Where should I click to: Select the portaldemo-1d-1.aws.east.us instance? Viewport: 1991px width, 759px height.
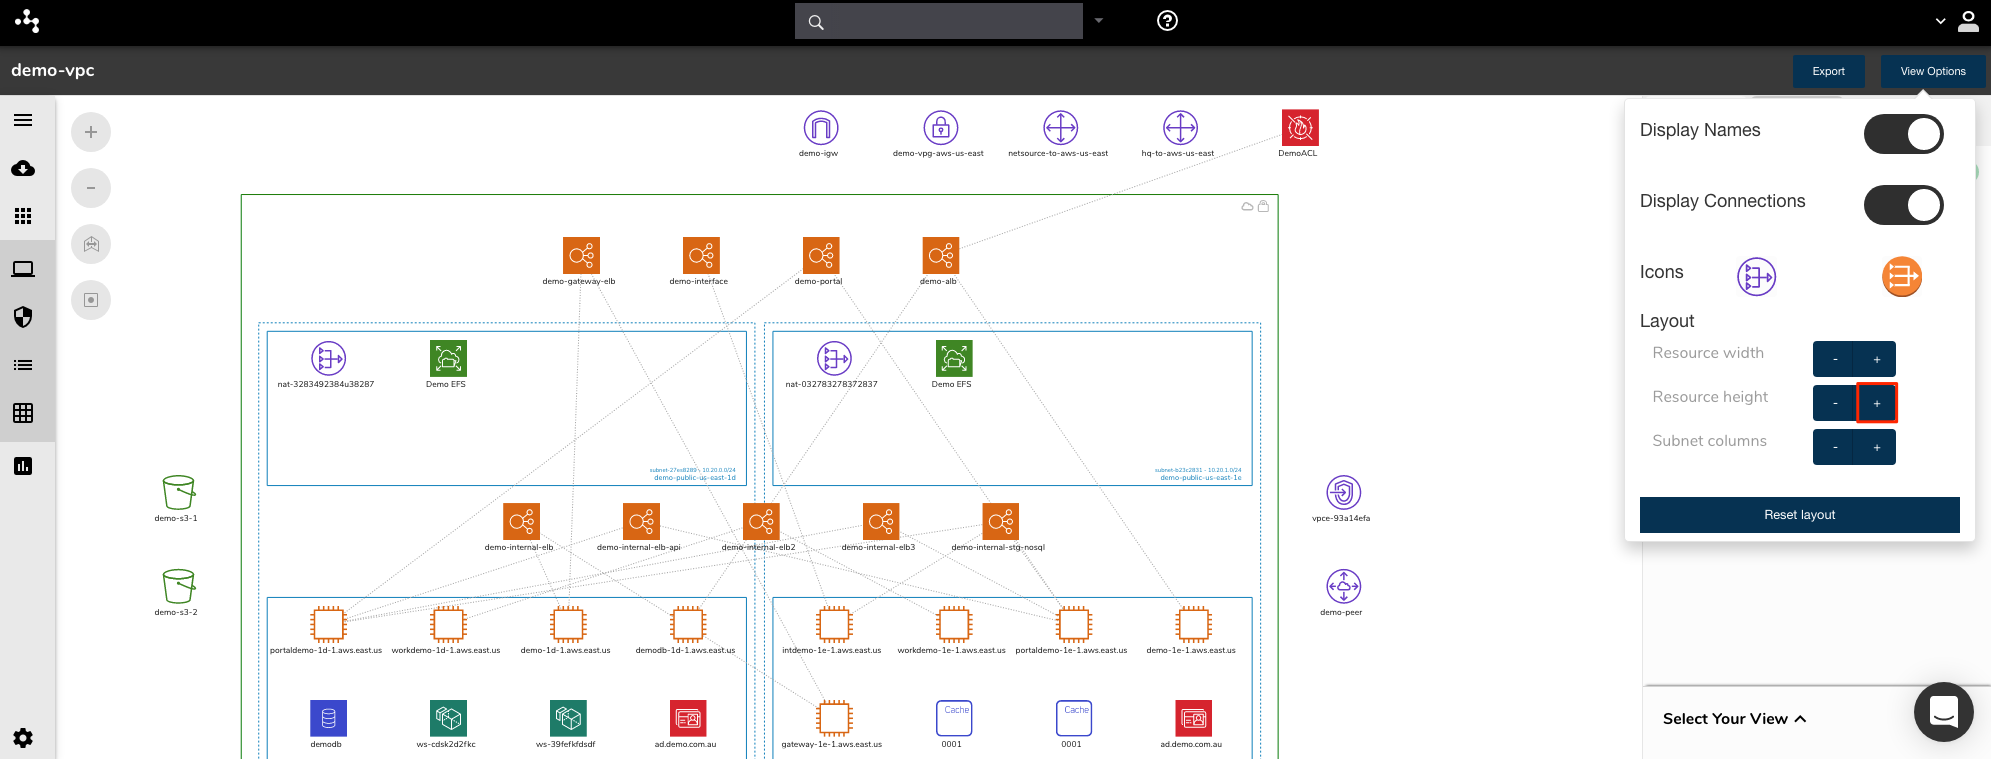[x=328, y=624]
